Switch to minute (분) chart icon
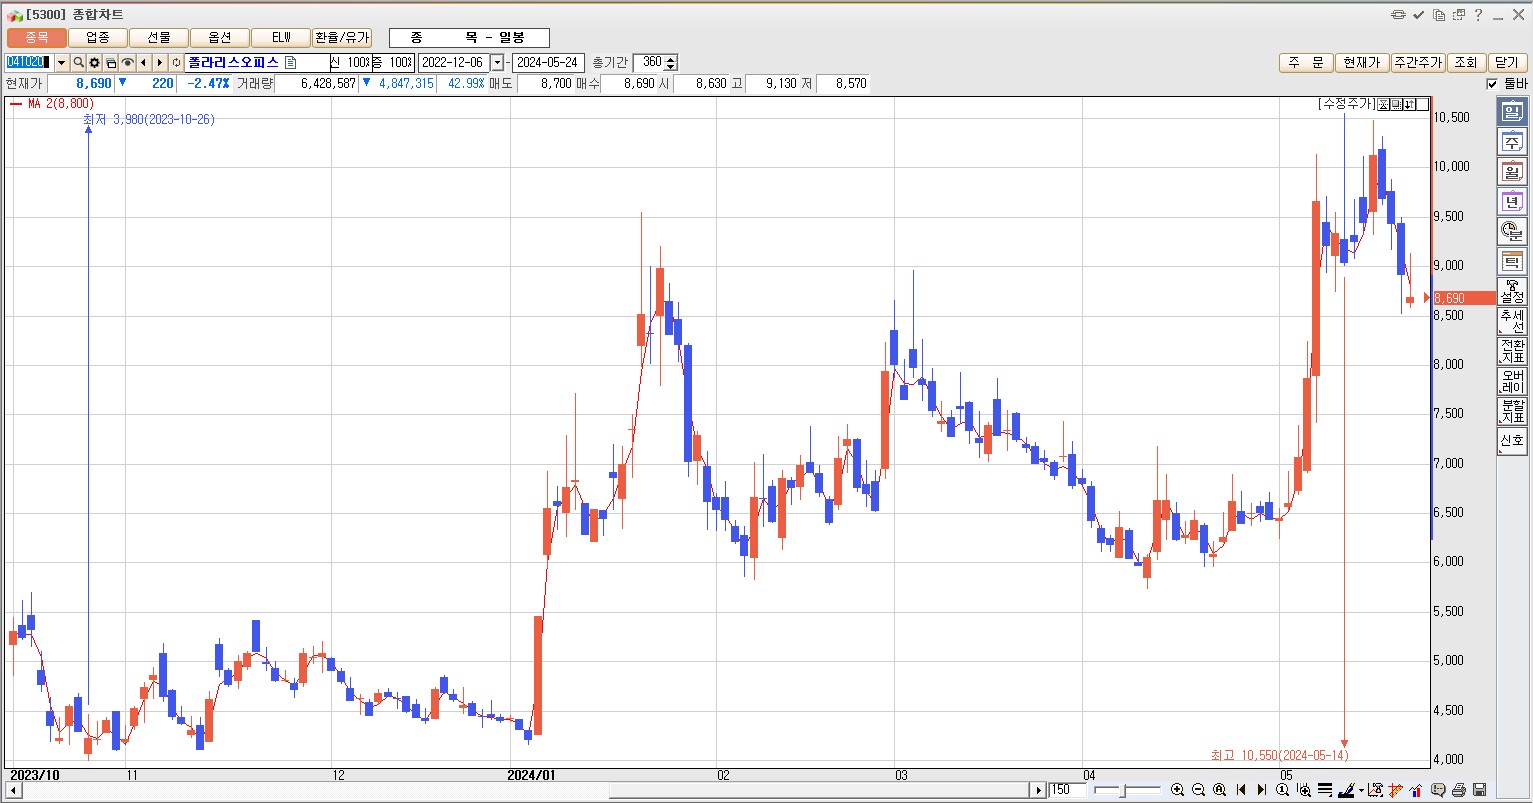This screenshot has width=1533, height=803. tap(1511, 231)
